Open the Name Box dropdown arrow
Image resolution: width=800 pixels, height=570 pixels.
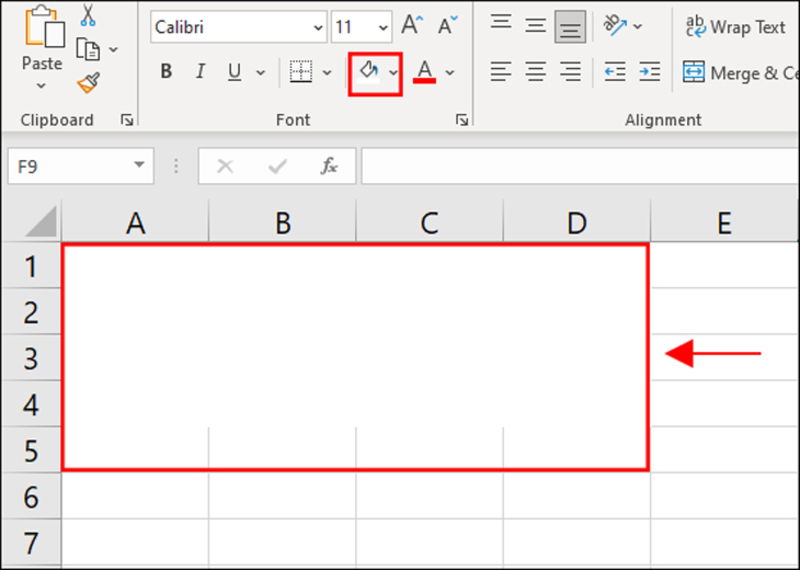(x=139, y=165)
